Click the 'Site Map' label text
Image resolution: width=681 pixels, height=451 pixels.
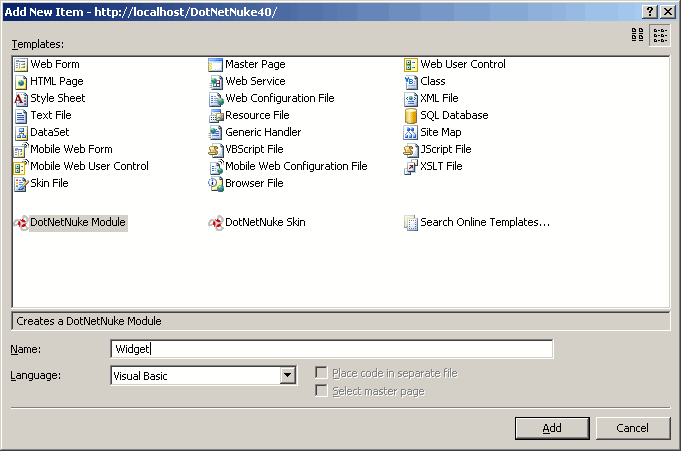(x=441, y=132)
